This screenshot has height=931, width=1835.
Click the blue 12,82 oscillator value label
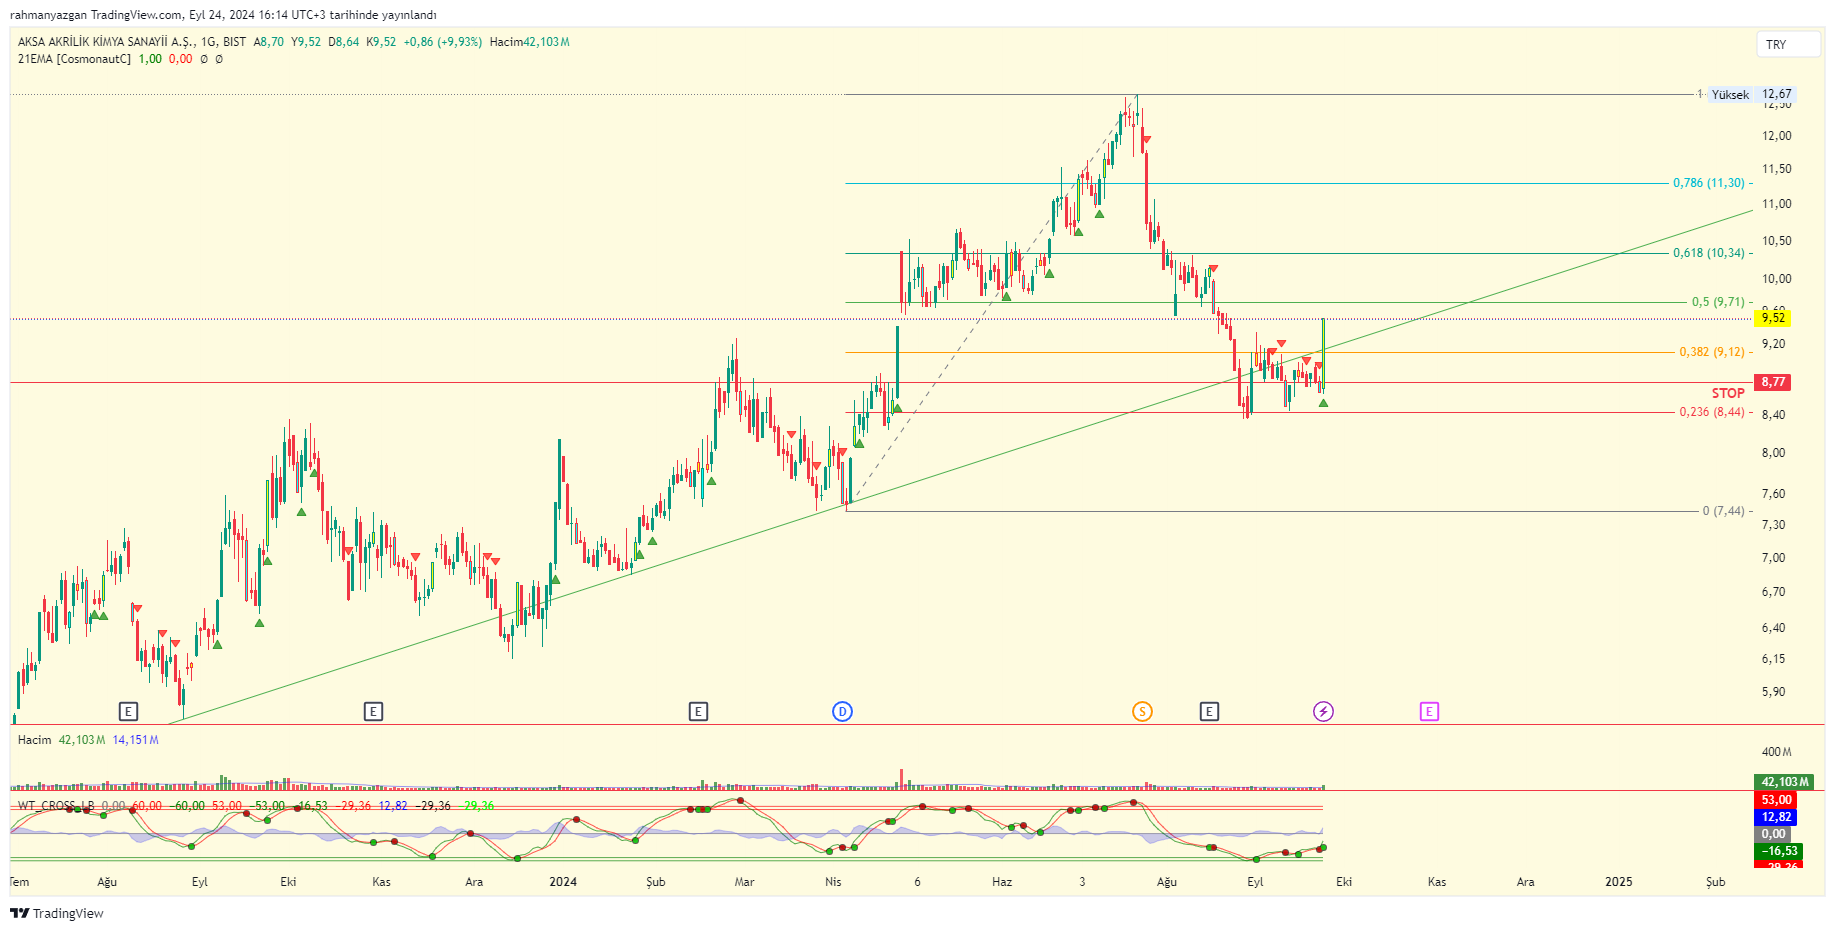(1776, 817)
